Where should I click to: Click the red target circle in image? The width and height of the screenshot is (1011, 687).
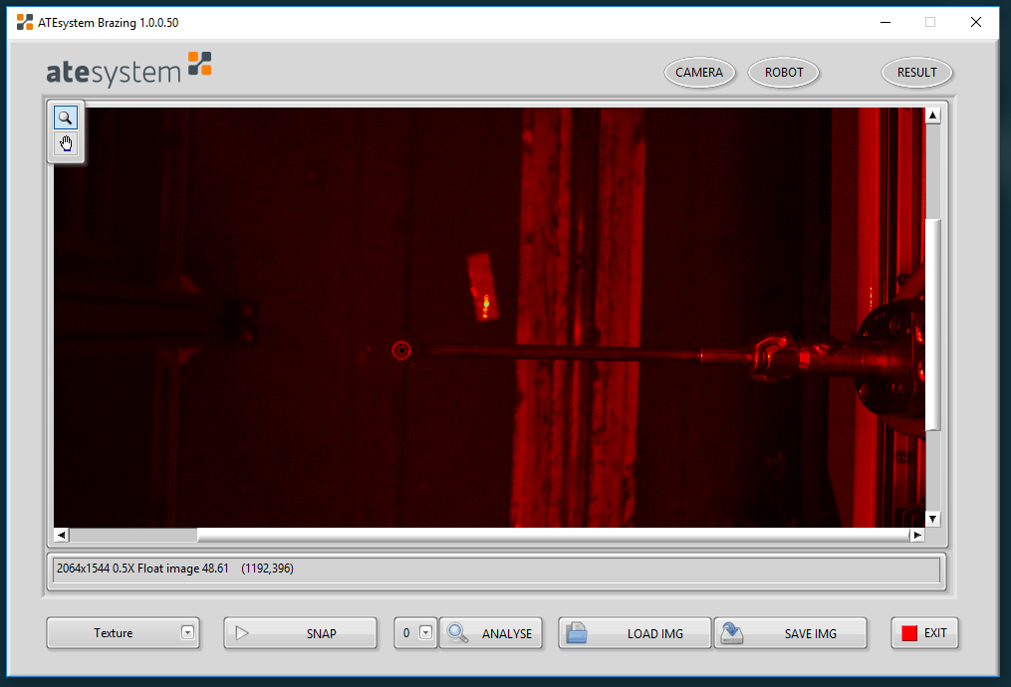coord(402,350)
